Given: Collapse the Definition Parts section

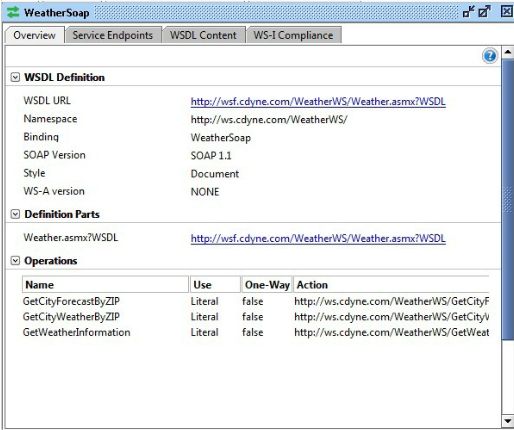Looking at the screenshot, I should coord(15,214).
